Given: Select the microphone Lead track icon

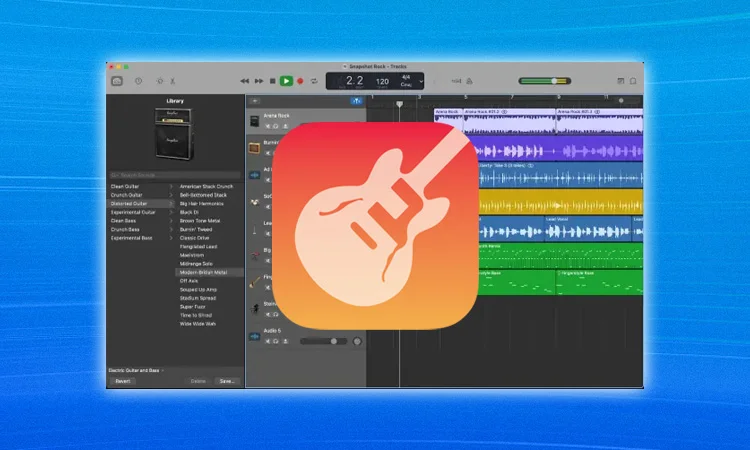Looking at the screenshot, I should [x=254, y=229].
